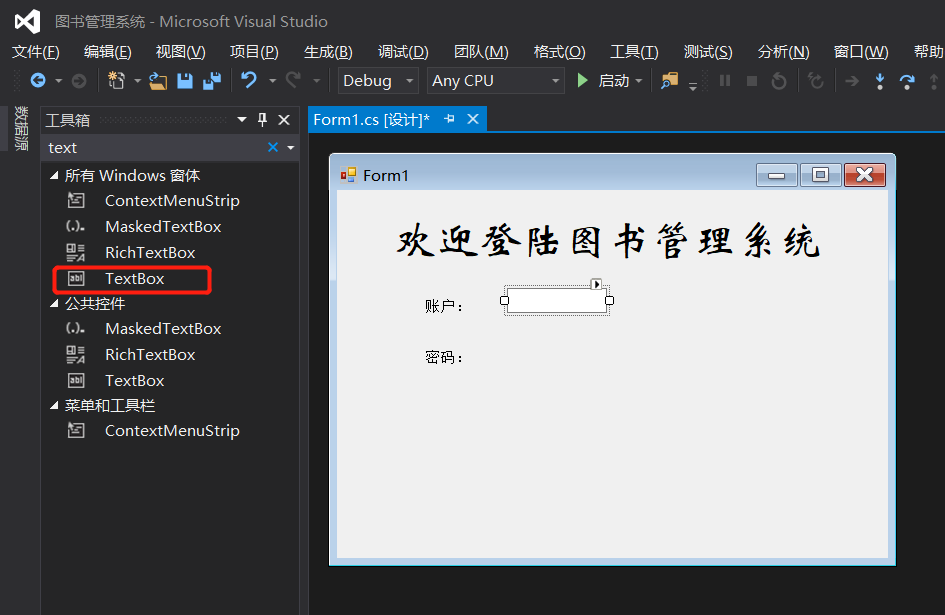This screenshot has height=615, width=945.
Task: Click the Navigate Backward arrow icon
Action: coord(38,80)
